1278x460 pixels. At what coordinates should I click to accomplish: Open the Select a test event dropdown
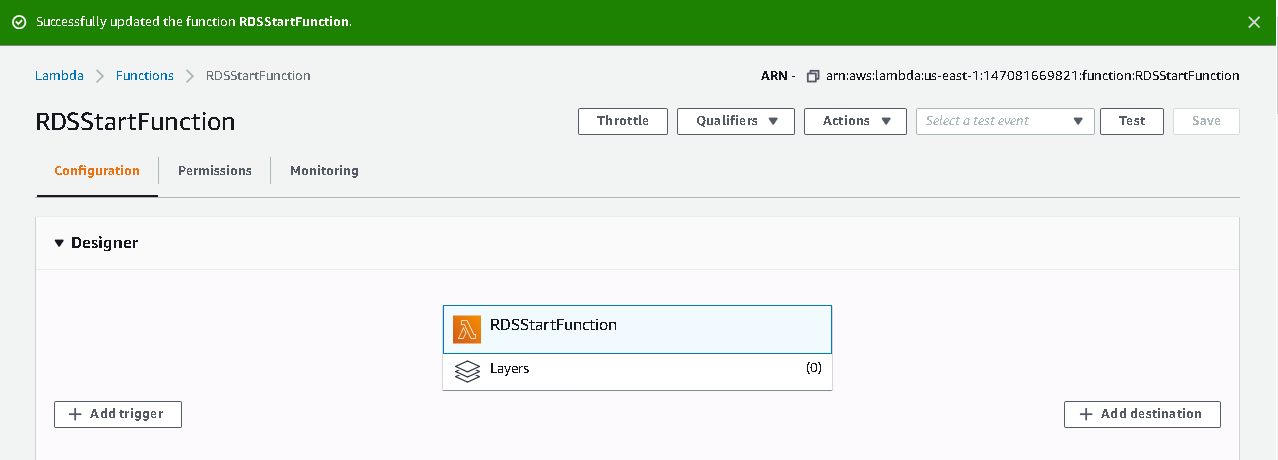(x=1004, y=121)
